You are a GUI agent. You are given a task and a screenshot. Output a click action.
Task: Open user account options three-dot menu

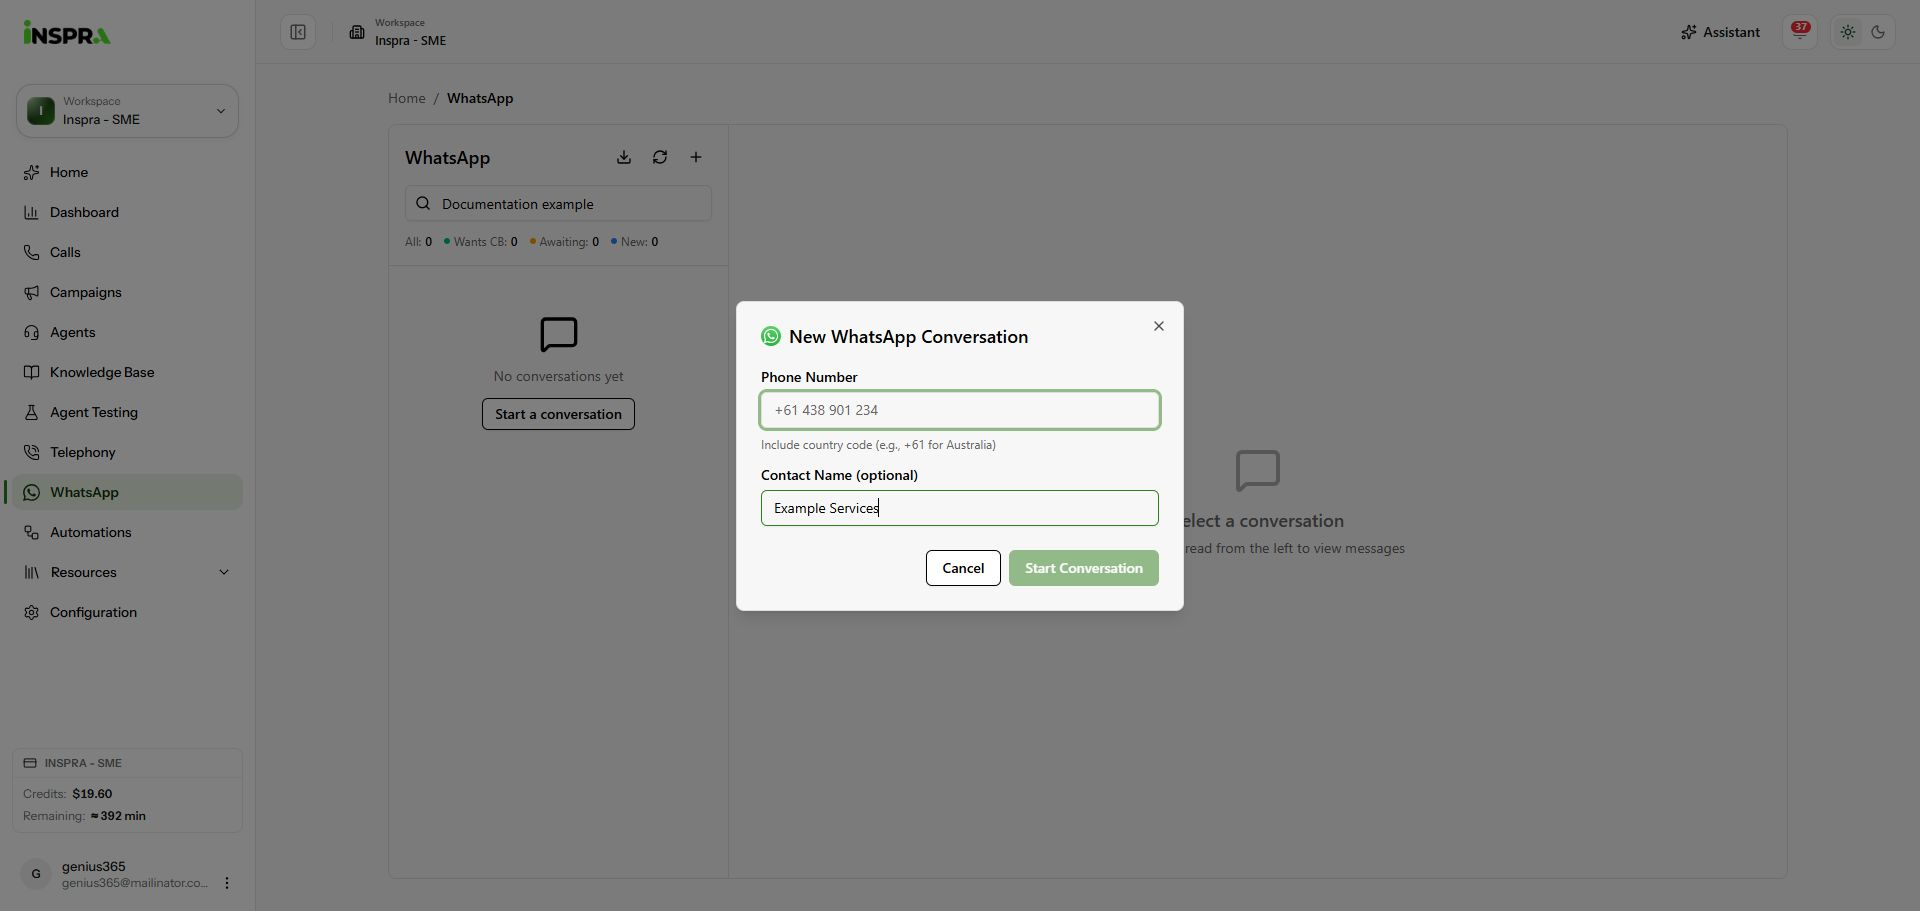pyautogui.click(x=227, y=883)
